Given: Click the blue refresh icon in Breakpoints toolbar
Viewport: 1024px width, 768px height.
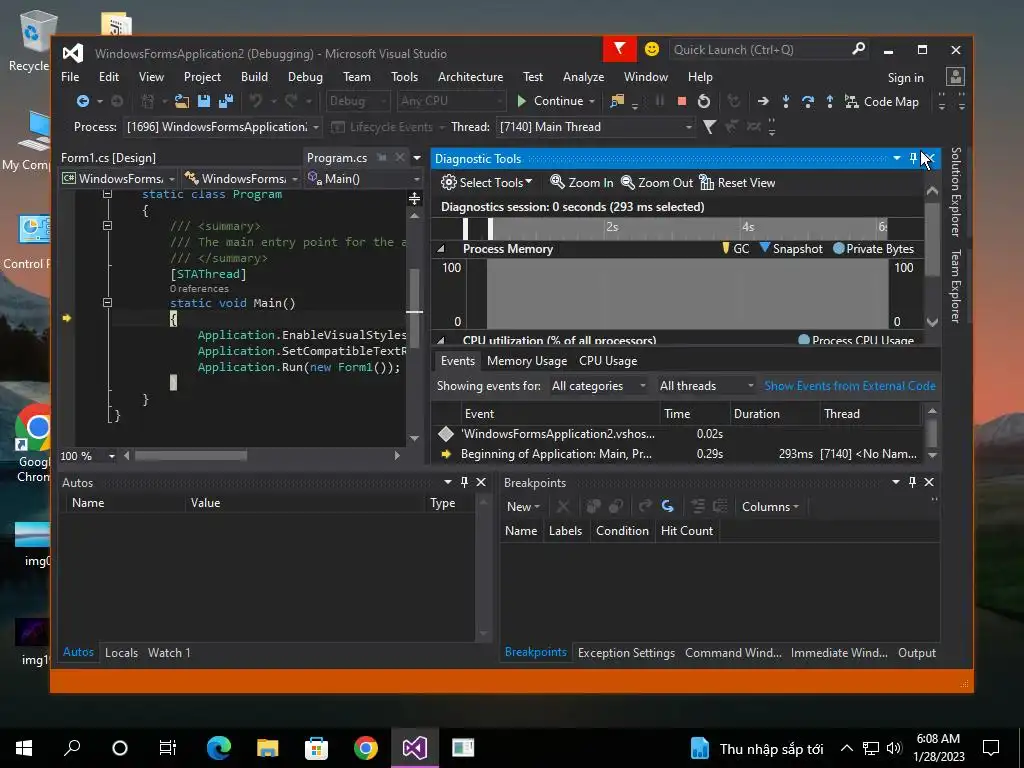Looking at the screenshot, I should pyautogui.click(x=667, y=506).
